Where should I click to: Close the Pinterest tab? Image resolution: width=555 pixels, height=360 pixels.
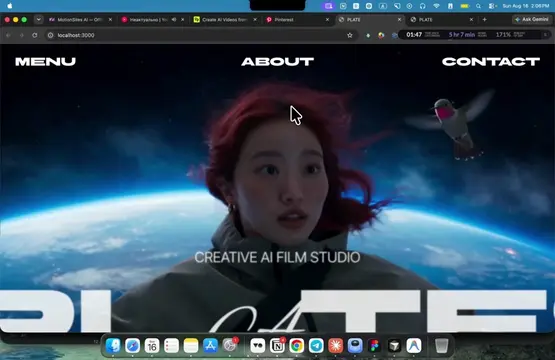[x=327, y=19]
